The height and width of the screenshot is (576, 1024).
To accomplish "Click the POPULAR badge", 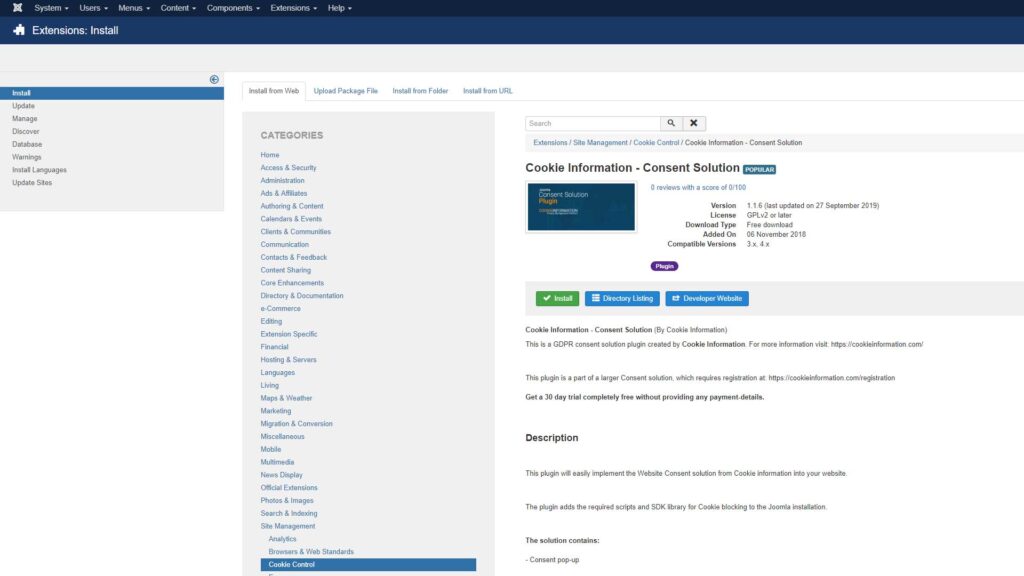I will 759,169.
